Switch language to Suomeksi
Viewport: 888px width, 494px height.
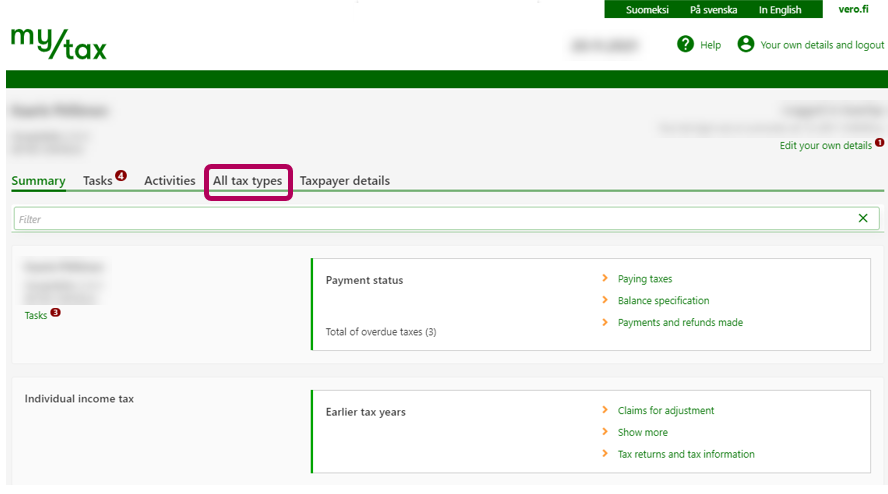648,10
